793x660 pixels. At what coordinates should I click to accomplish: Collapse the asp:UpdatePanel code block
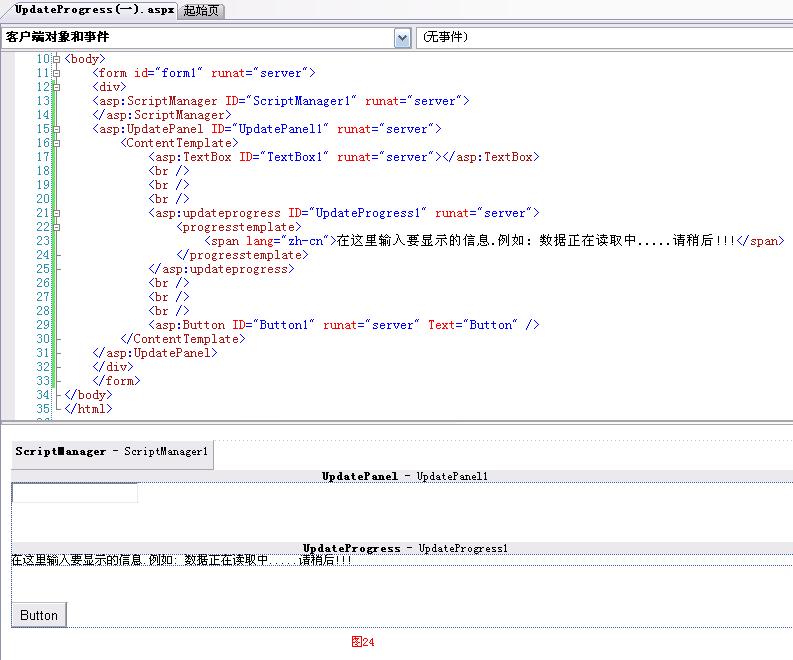56,129
